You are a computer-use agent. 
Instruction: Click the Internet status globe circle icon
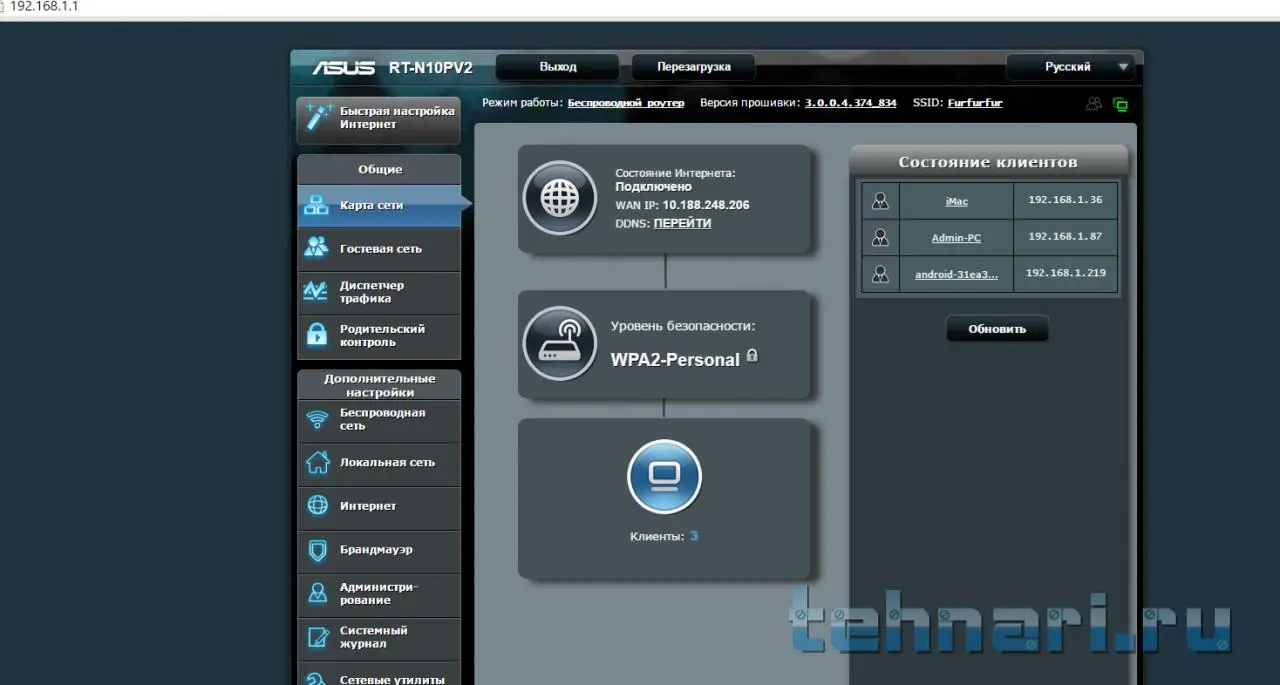560,198
